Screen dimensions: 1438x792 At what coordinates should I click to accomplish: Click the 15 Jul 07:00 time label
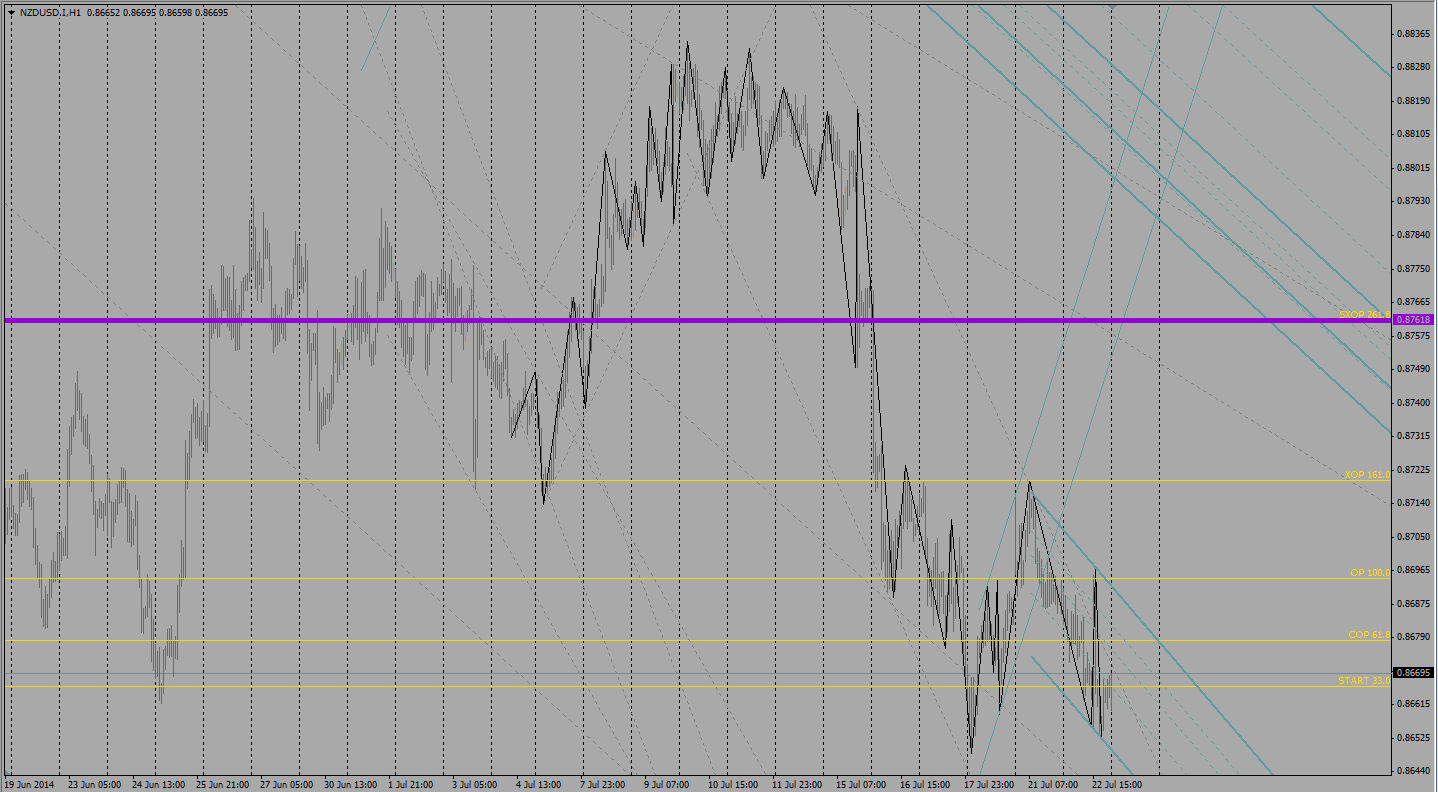pos(862,785)
